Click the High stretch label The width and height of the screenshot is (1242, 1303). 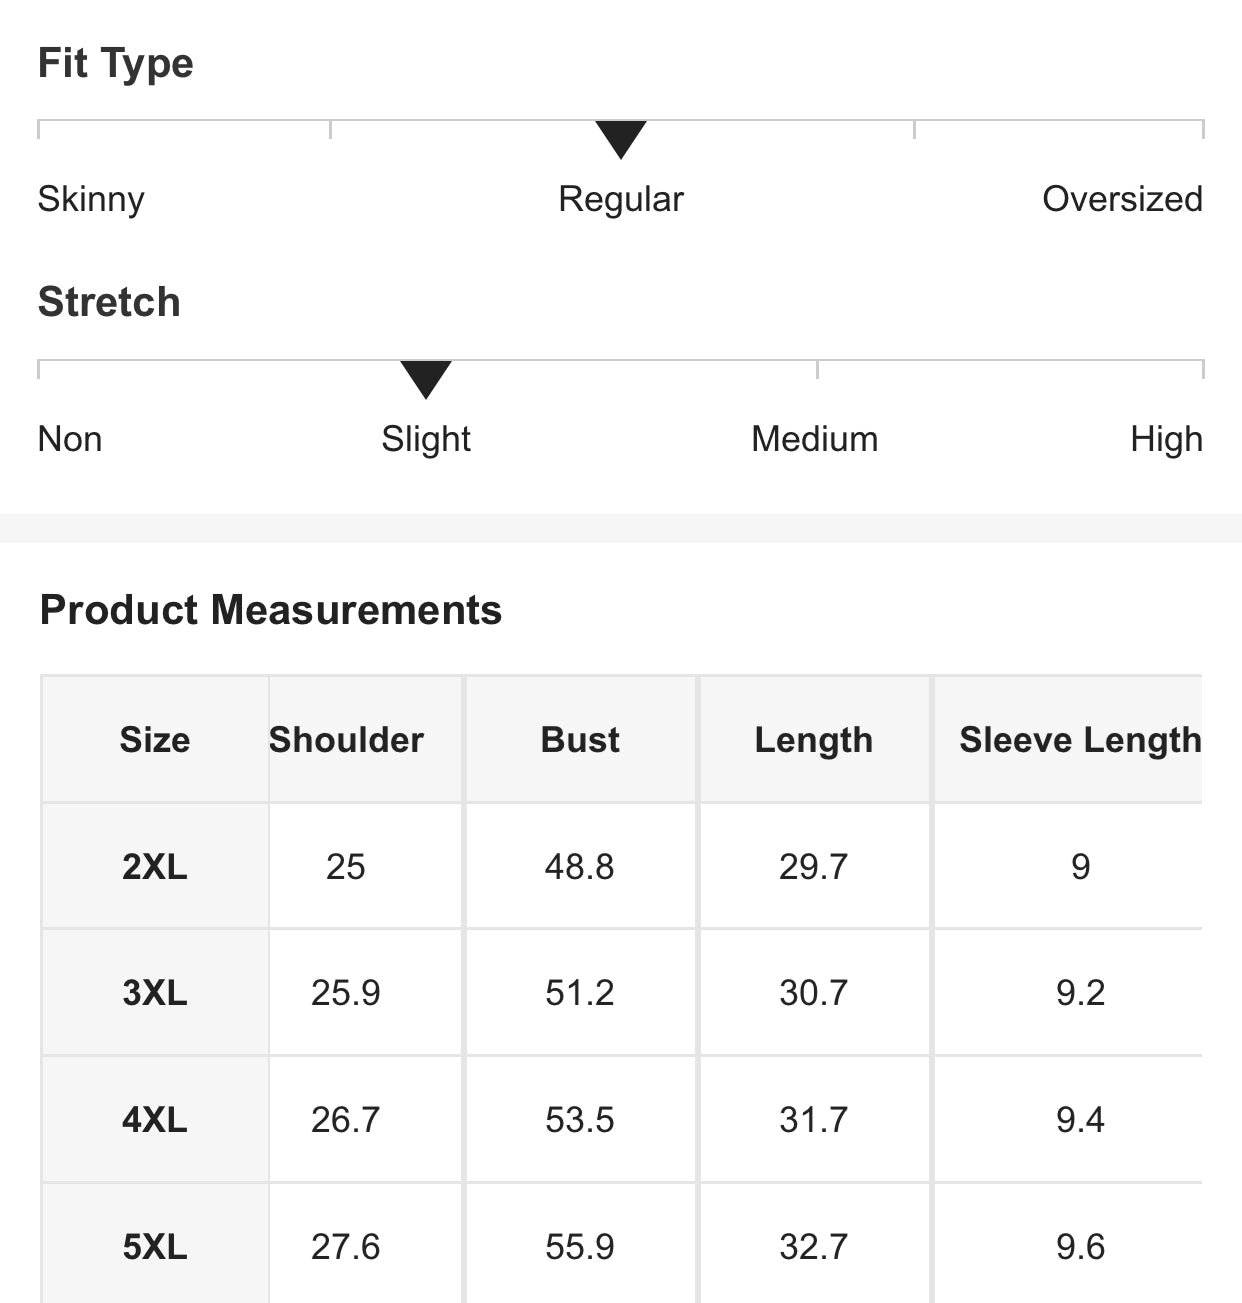1165,439
